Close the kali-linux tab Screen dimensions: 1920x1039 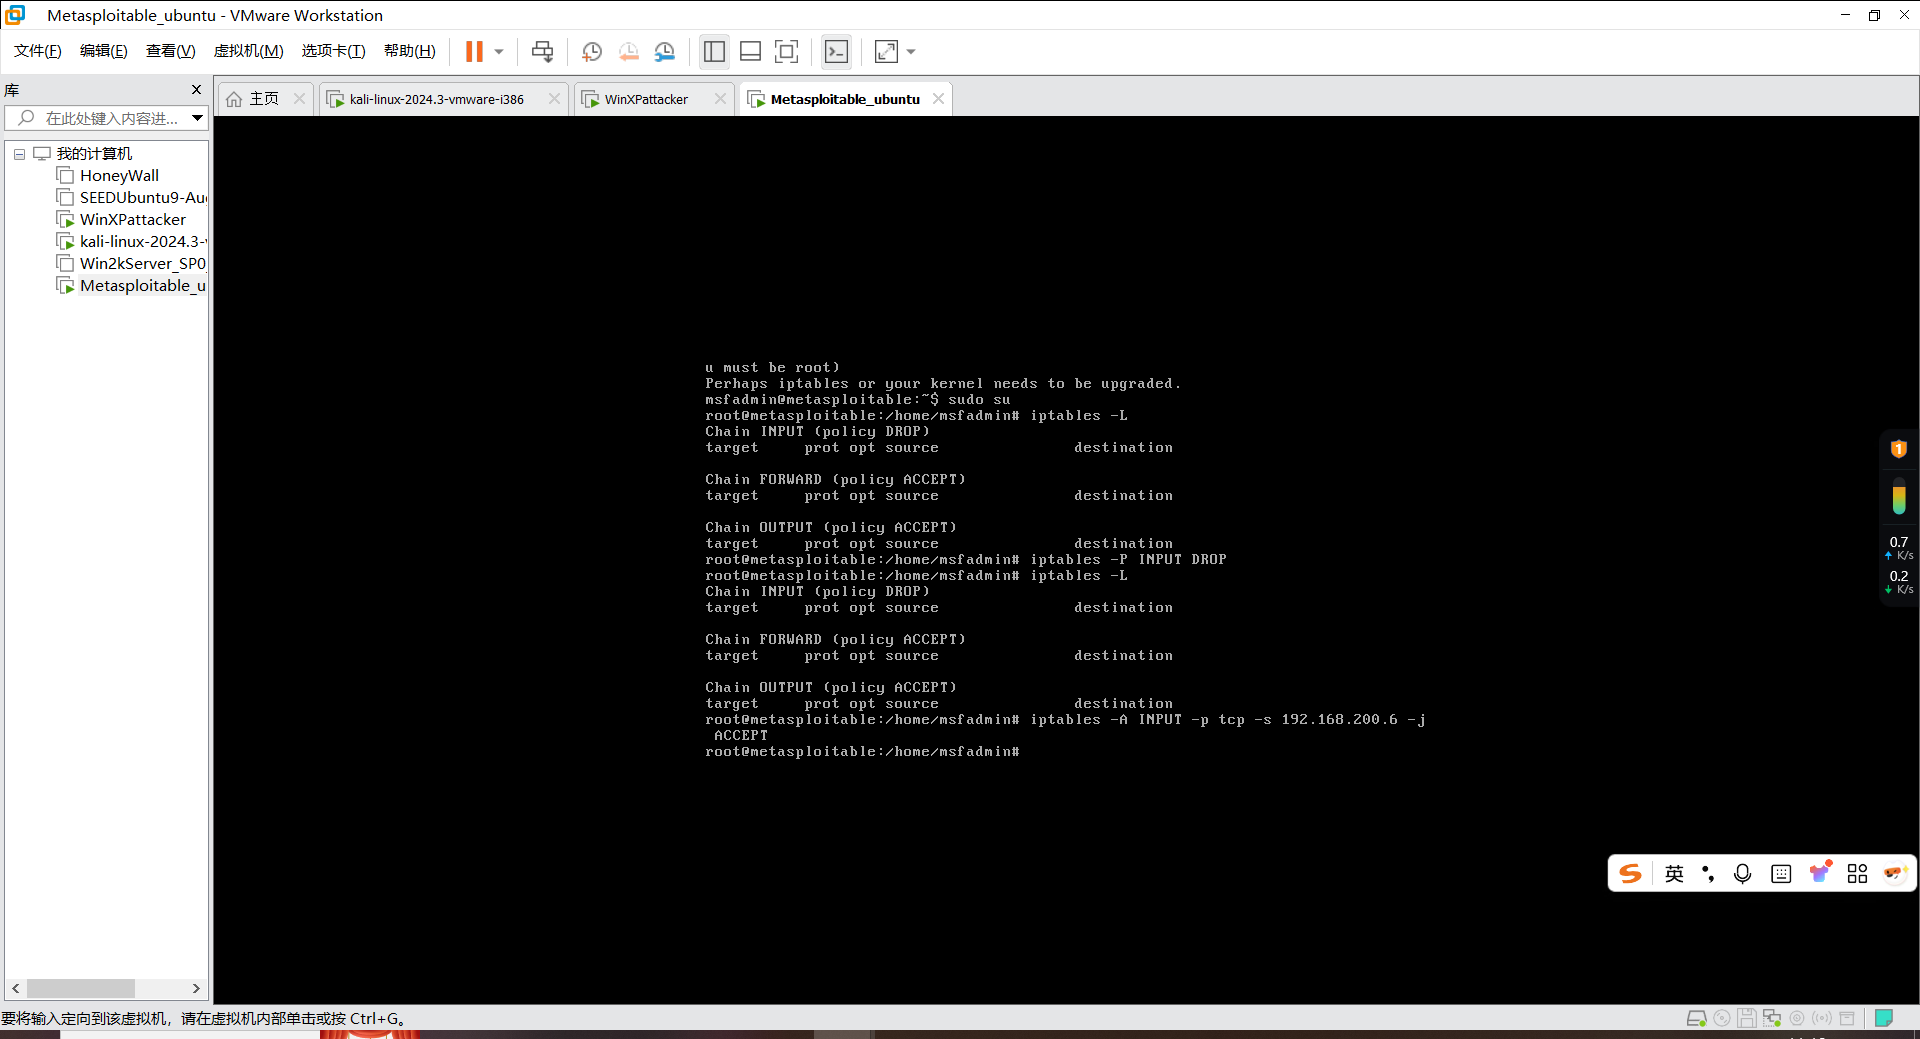[554, 99]
